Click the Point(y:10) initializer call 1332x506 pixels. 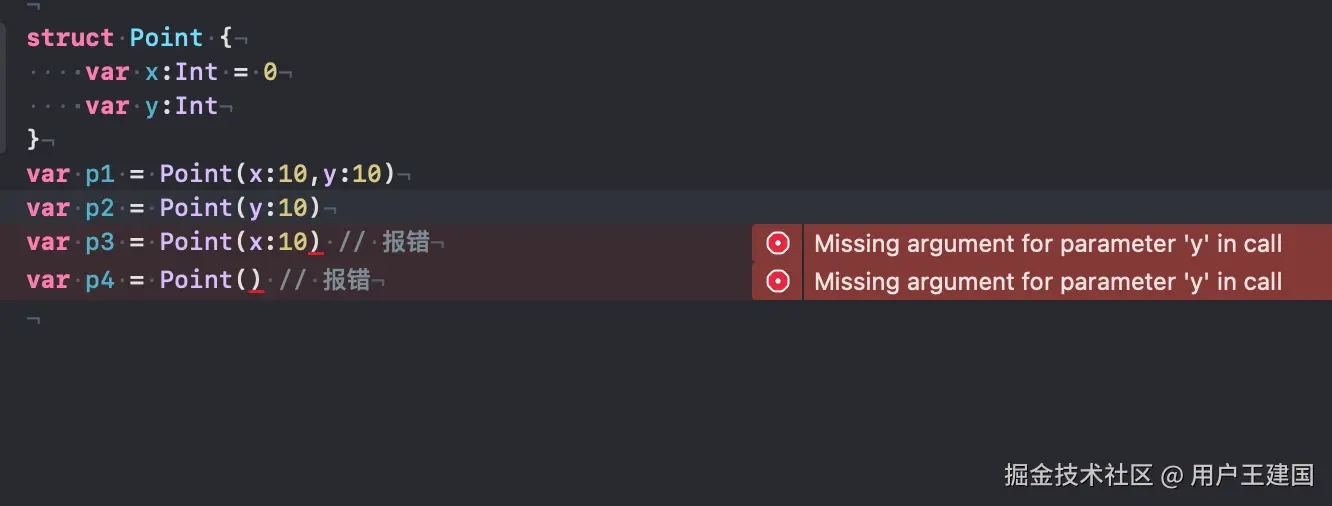[241, 208]
